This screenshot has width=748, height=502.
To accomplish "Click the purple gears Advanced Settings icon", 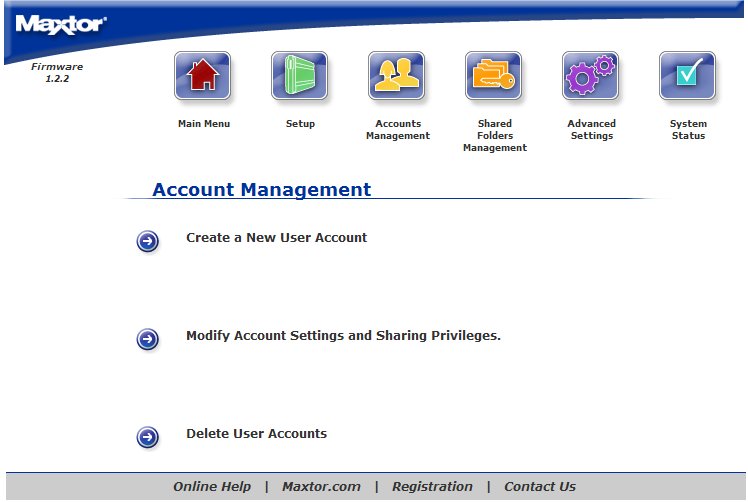I will 591,77.
